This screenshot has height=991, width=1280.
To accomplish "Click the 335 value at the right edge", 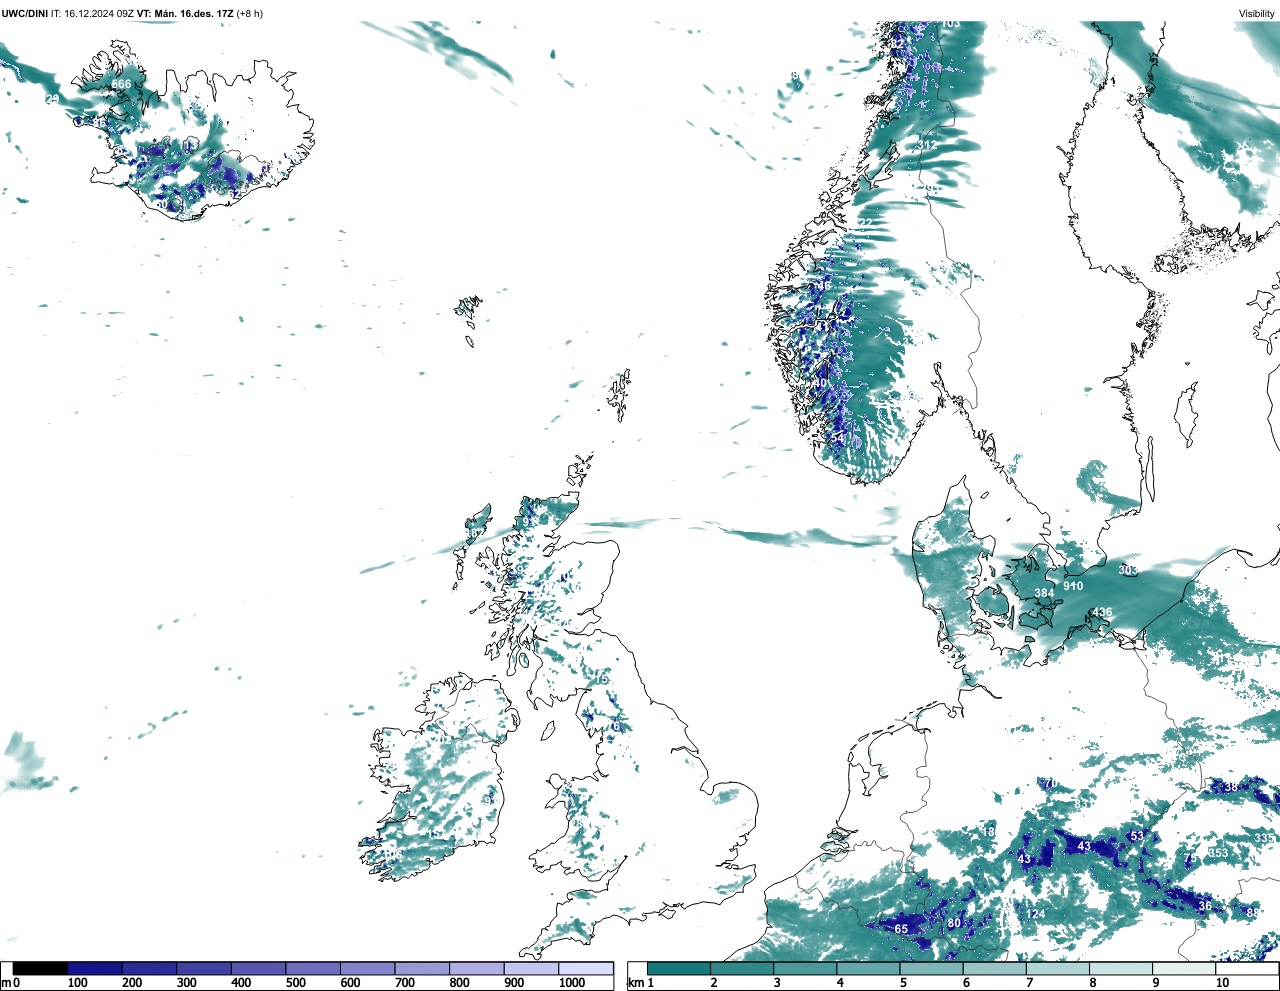I will [x=1265, y=838].
